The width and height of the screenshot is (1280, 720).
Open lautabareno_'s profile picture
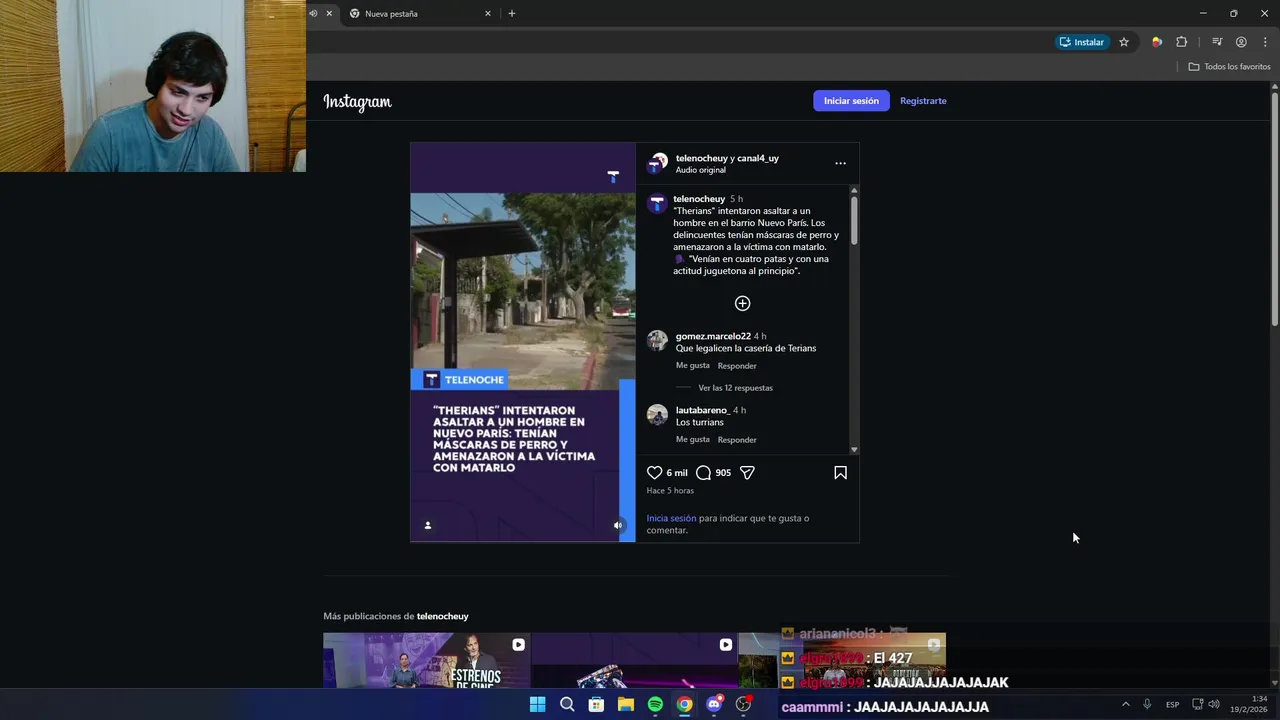657,414
